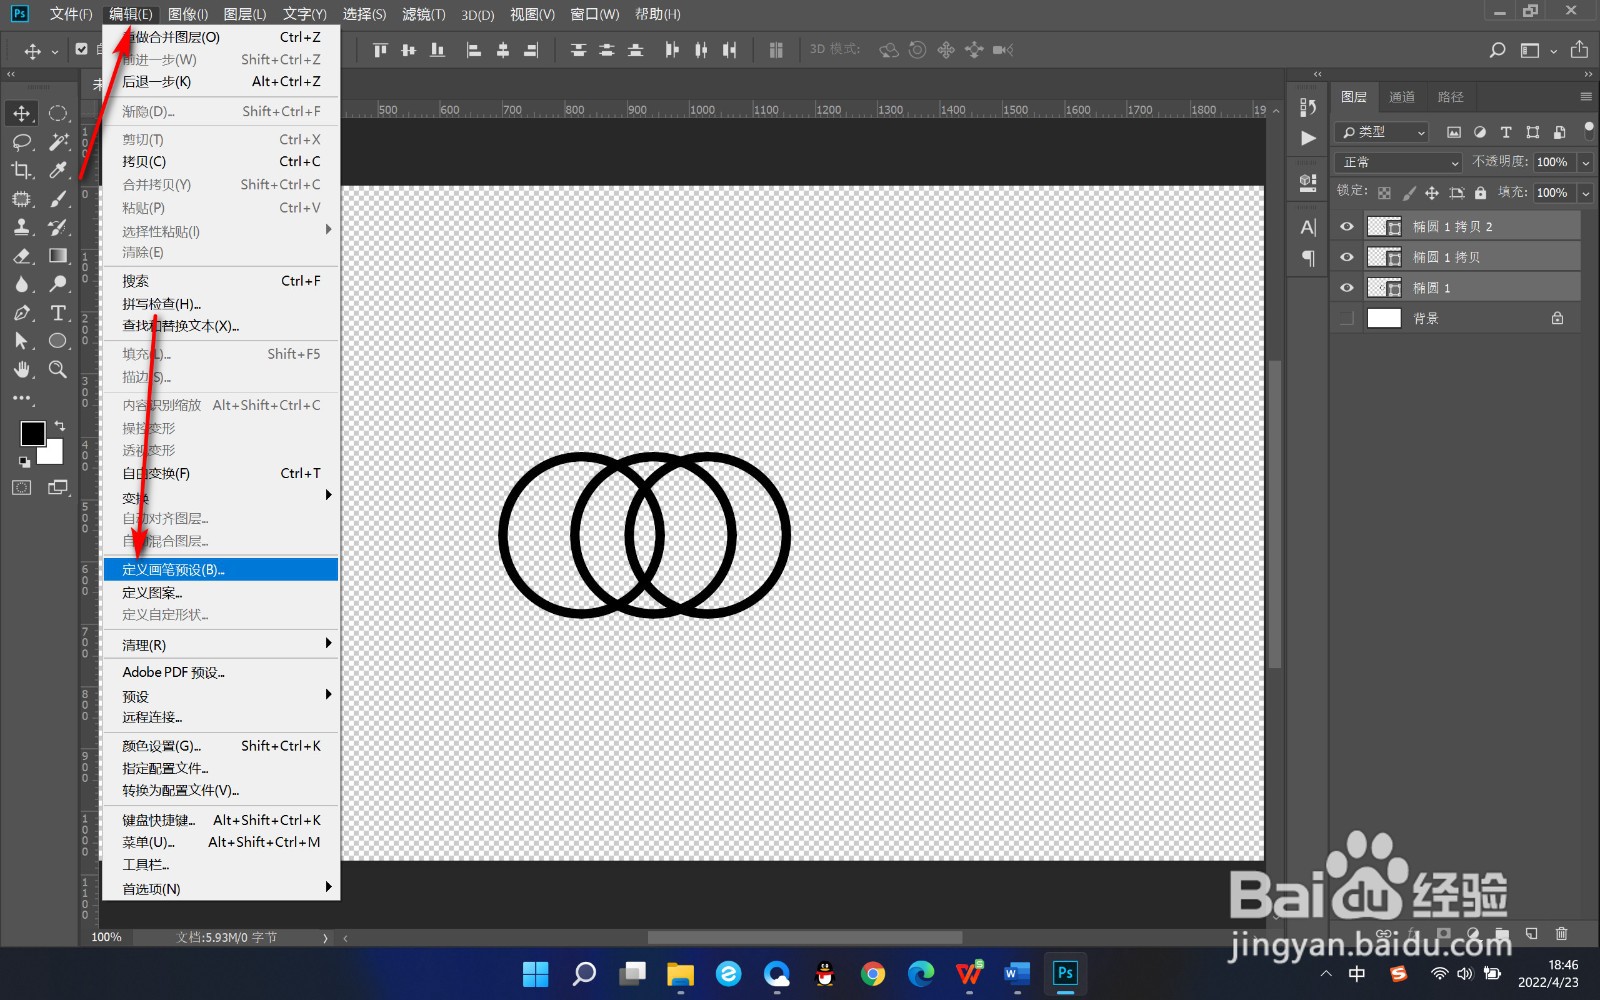
Task: Open the 滤镜(T) menu
Action: point(424,14)
